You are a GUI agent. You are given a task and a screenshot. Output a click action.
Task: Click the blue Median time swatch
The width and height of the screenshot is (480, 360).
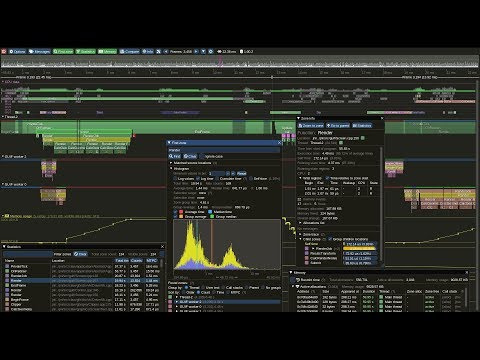pyautogui.click(x=210, y=212)
